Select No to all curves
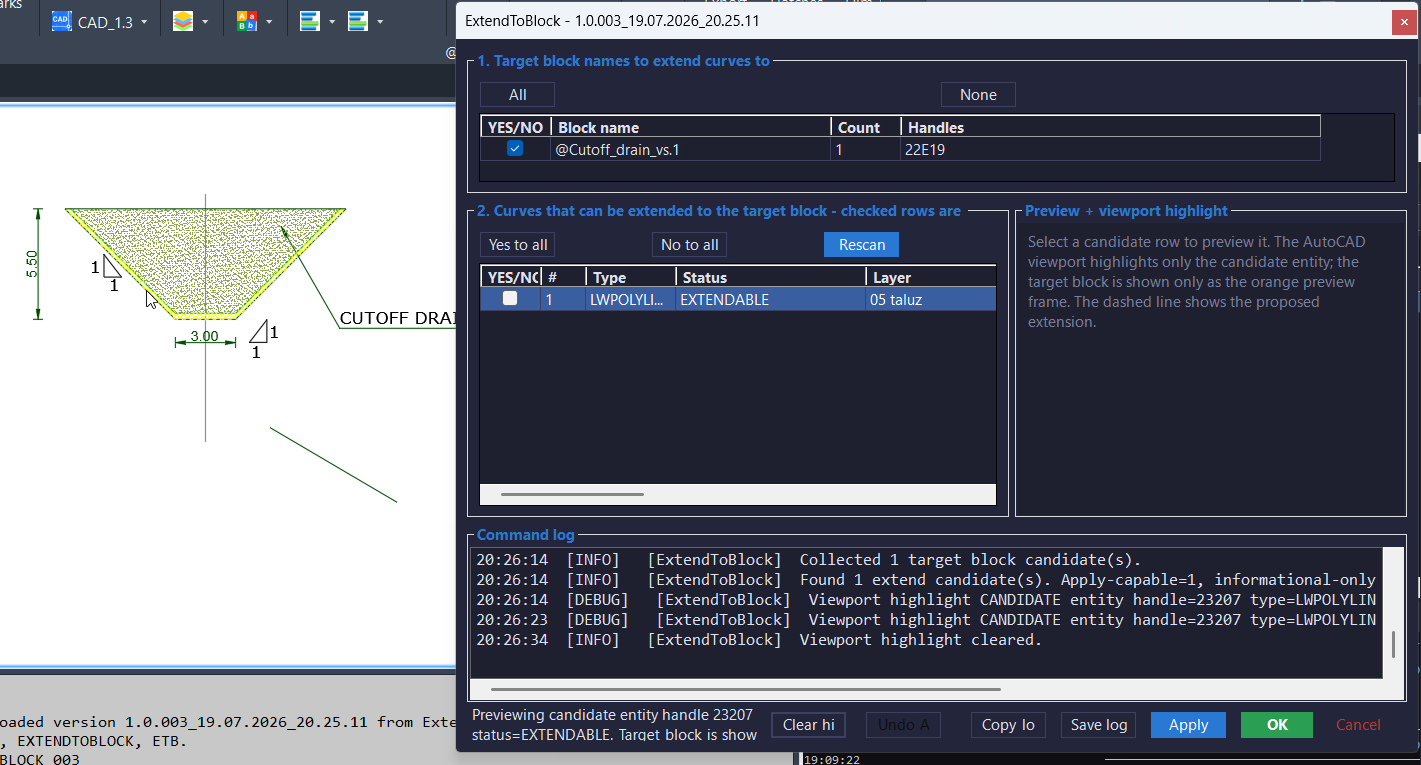 [689, 245]
